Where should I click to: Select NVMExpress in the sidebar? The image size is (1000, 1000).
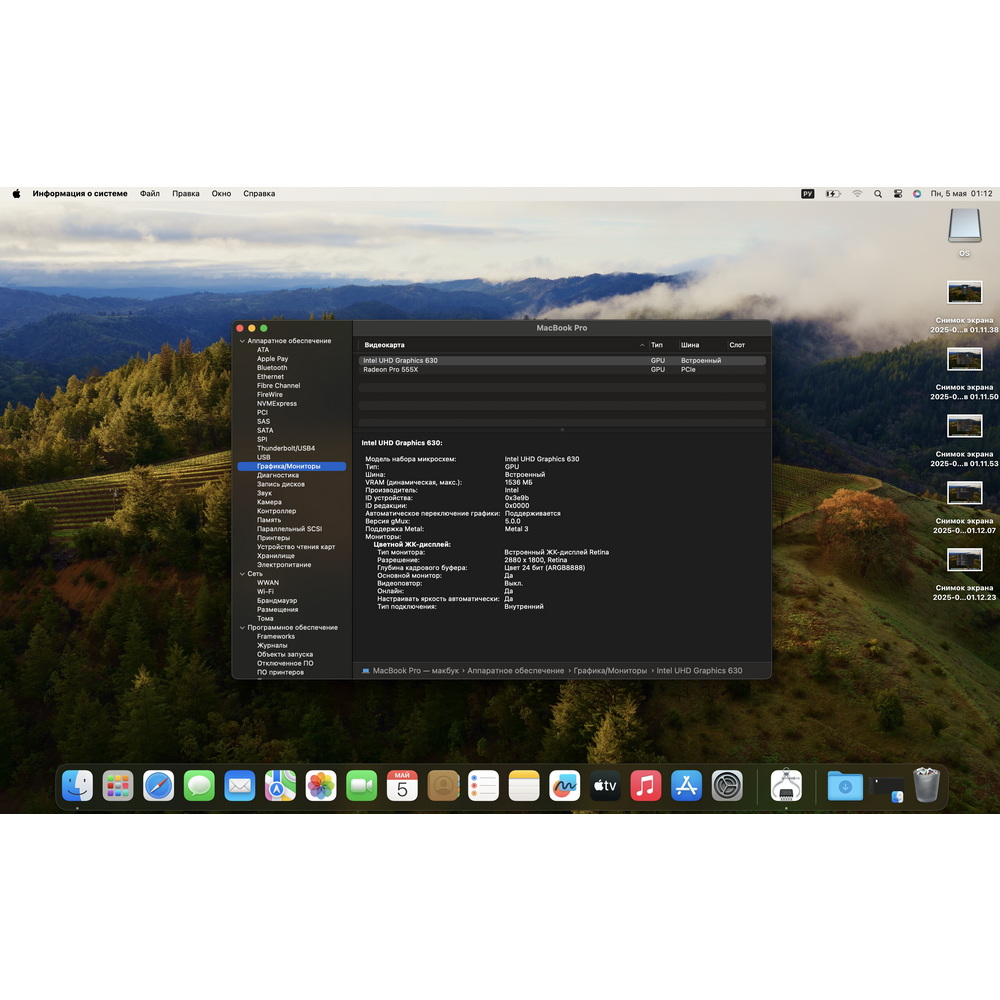tap(277, 404)
